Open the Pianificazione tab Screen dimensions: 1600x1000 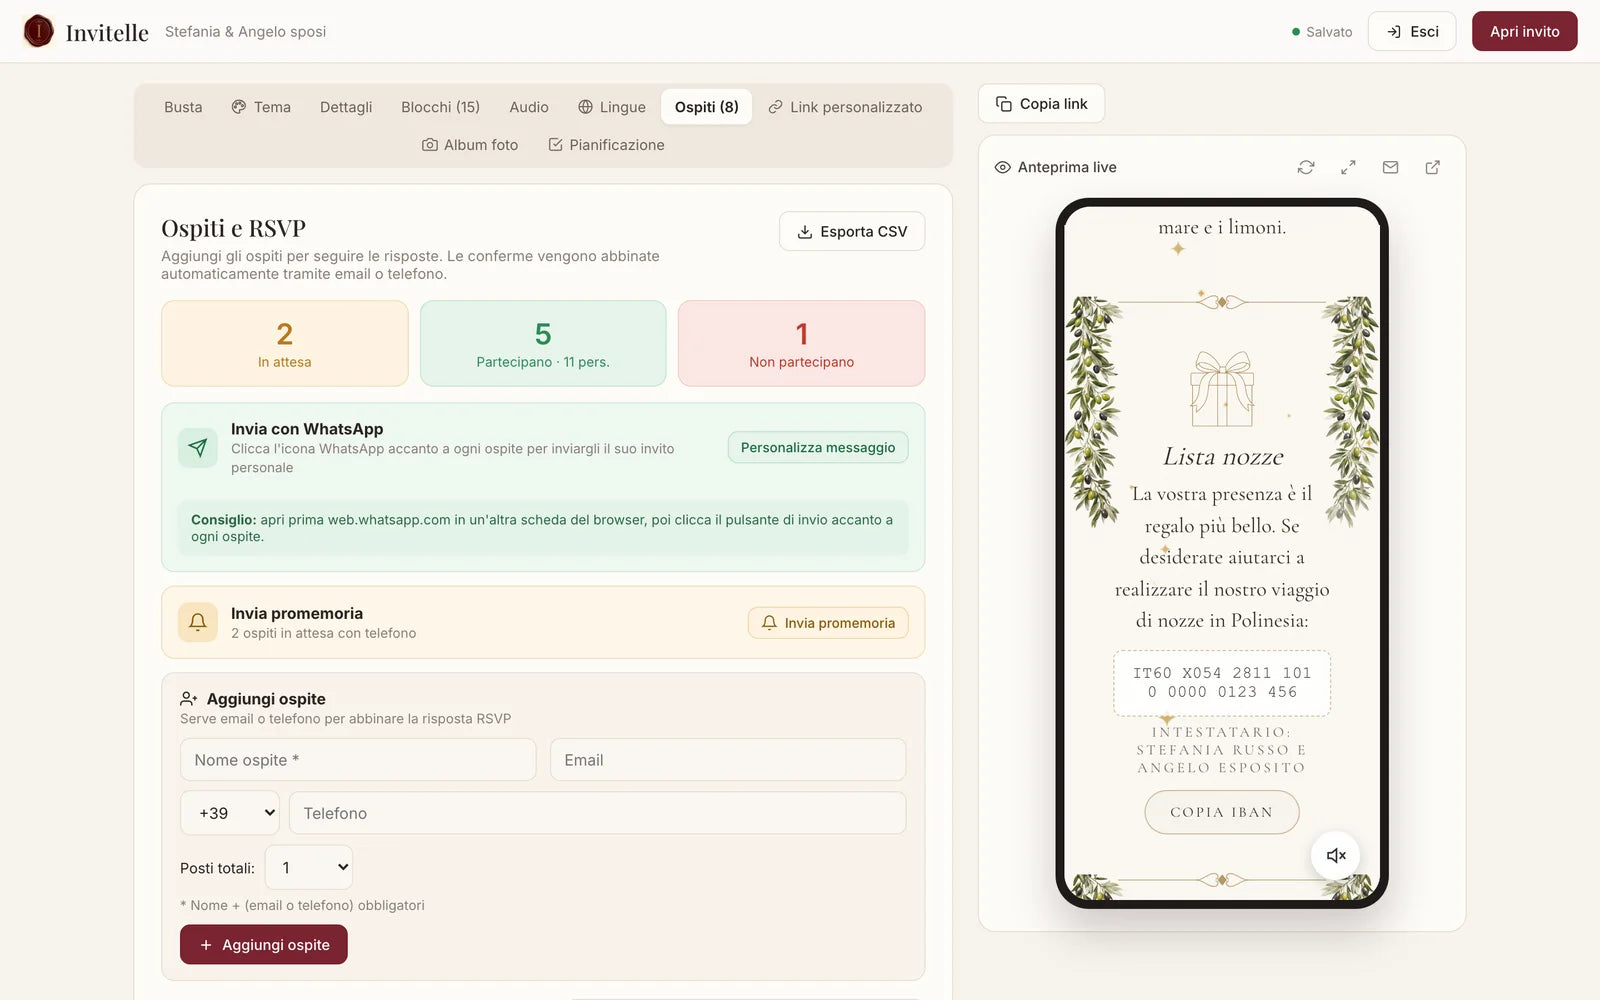pos(606,145)
